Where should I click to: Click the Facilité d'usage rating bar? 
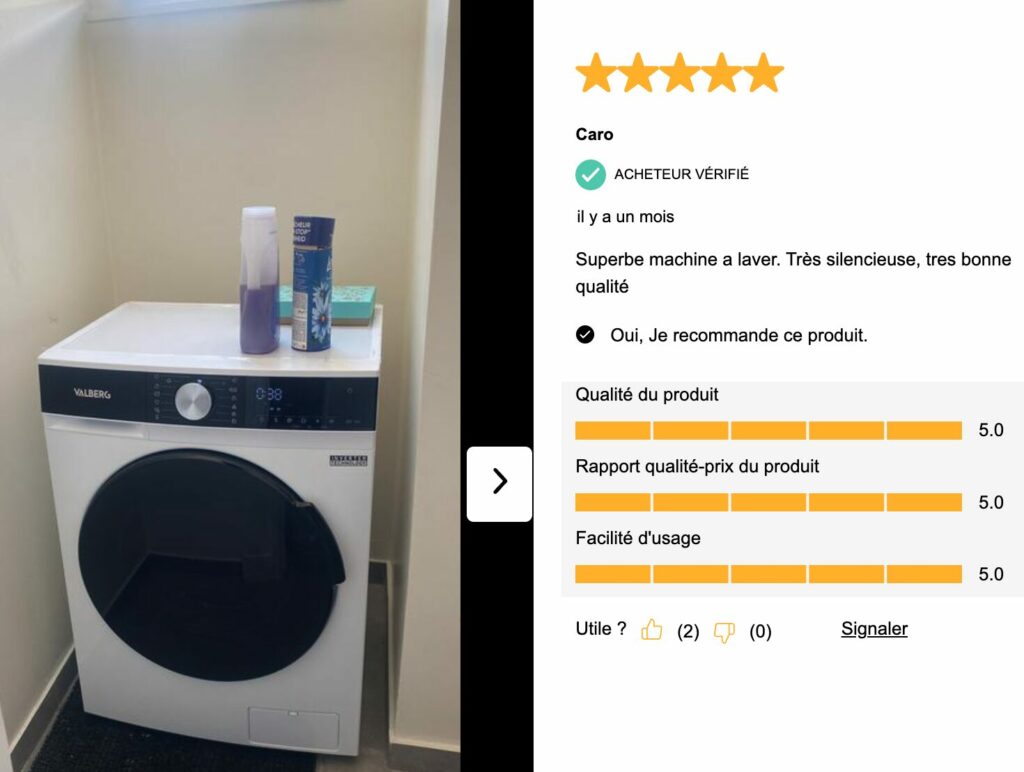[x=769, y=574]
